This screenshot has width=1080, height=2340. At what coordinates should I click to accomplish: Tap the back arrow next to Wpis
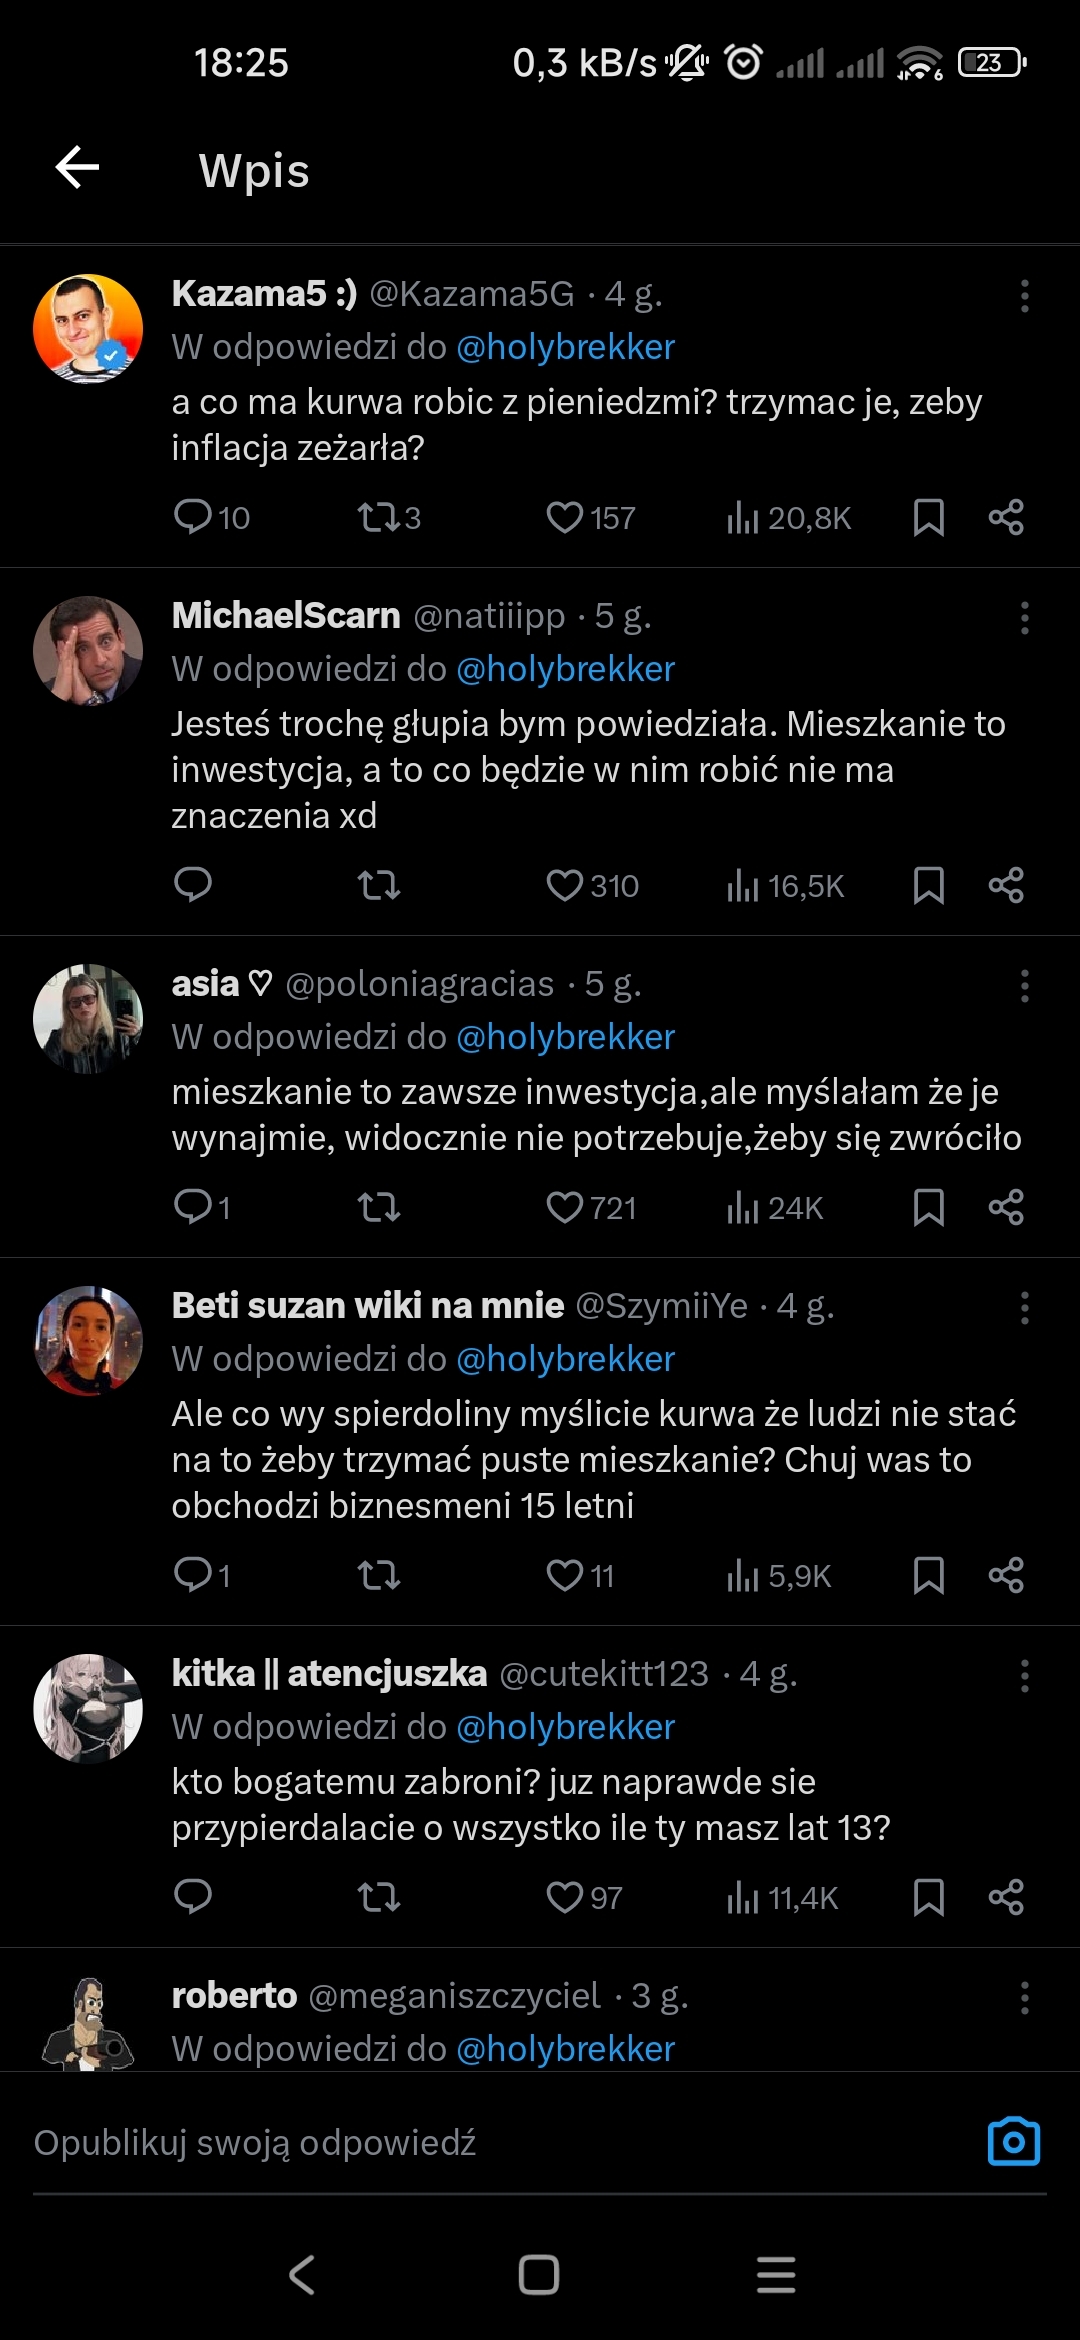[78, 167]
